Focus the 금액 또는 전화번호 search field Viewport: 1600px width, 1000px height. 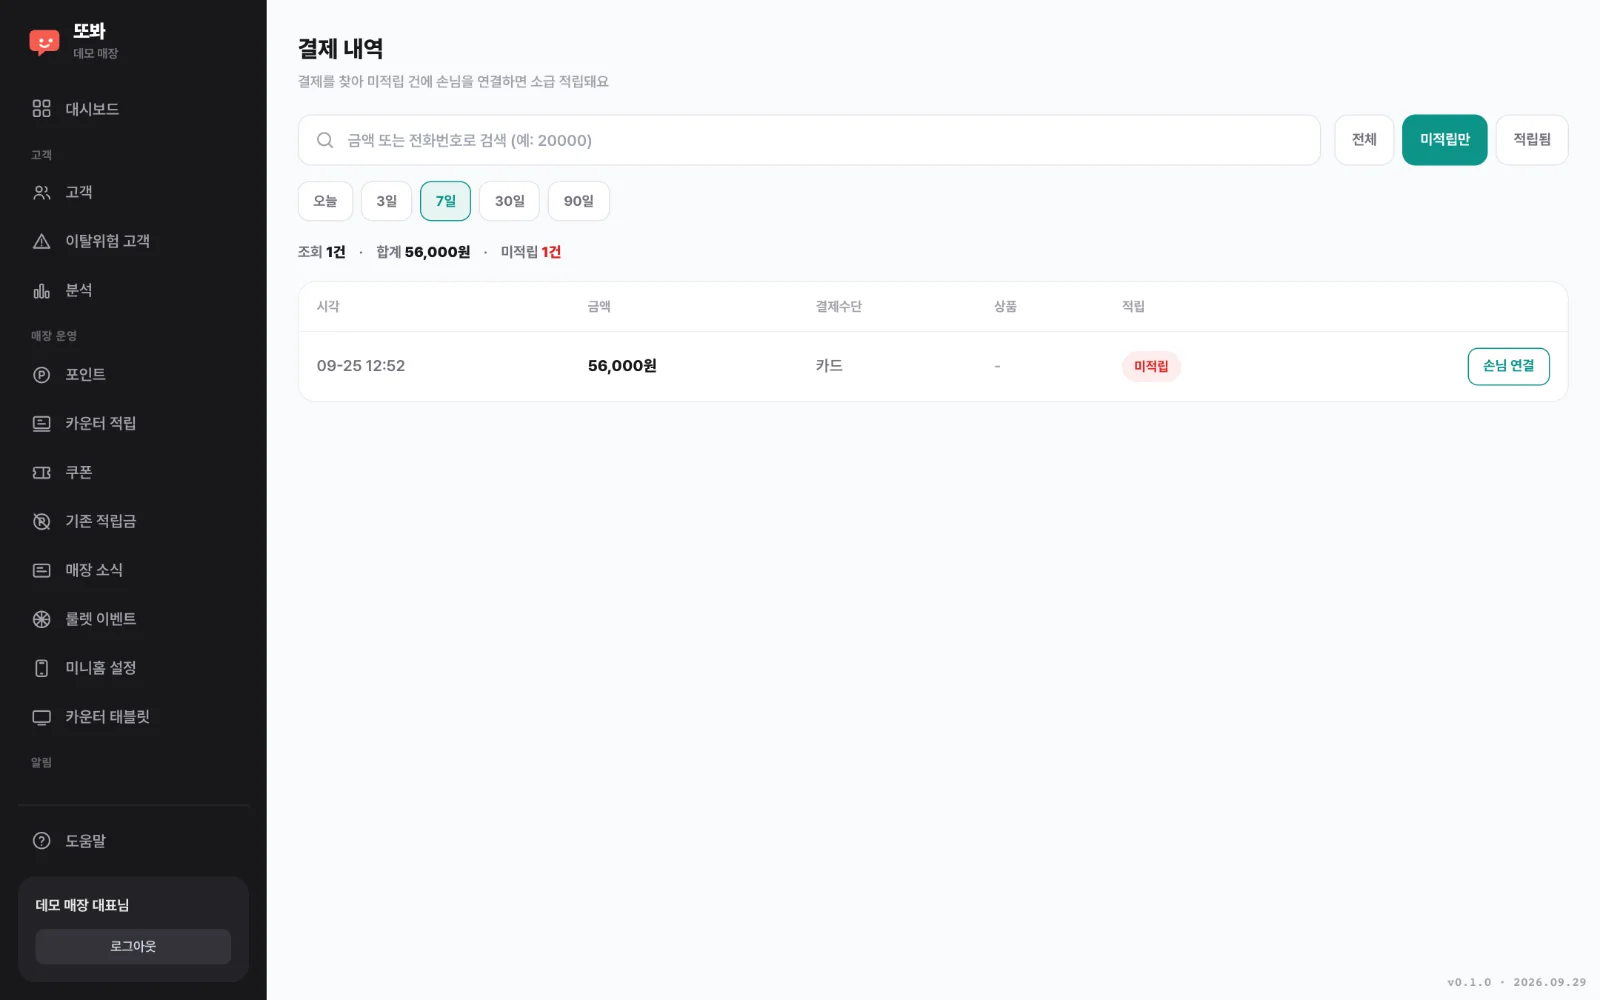pos(809,140)
